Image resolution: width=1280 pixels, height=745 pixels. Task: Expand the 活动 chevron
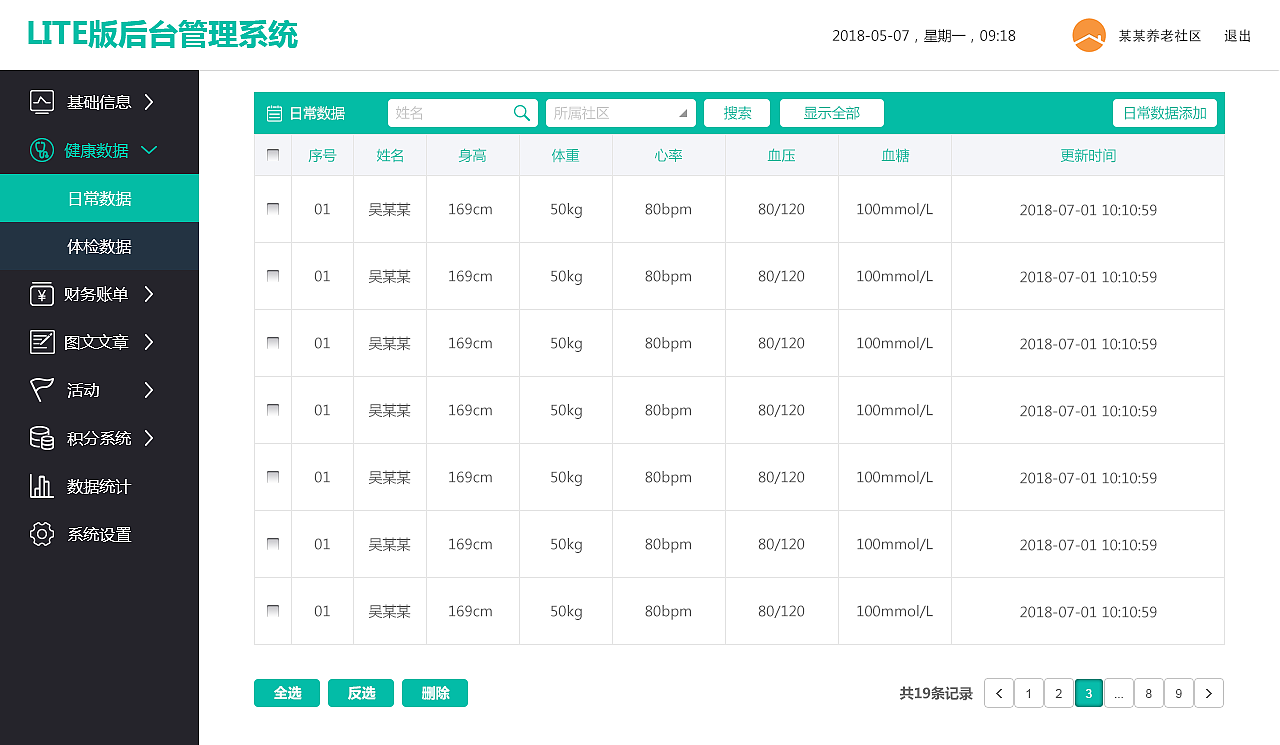(x=148, y=390)
